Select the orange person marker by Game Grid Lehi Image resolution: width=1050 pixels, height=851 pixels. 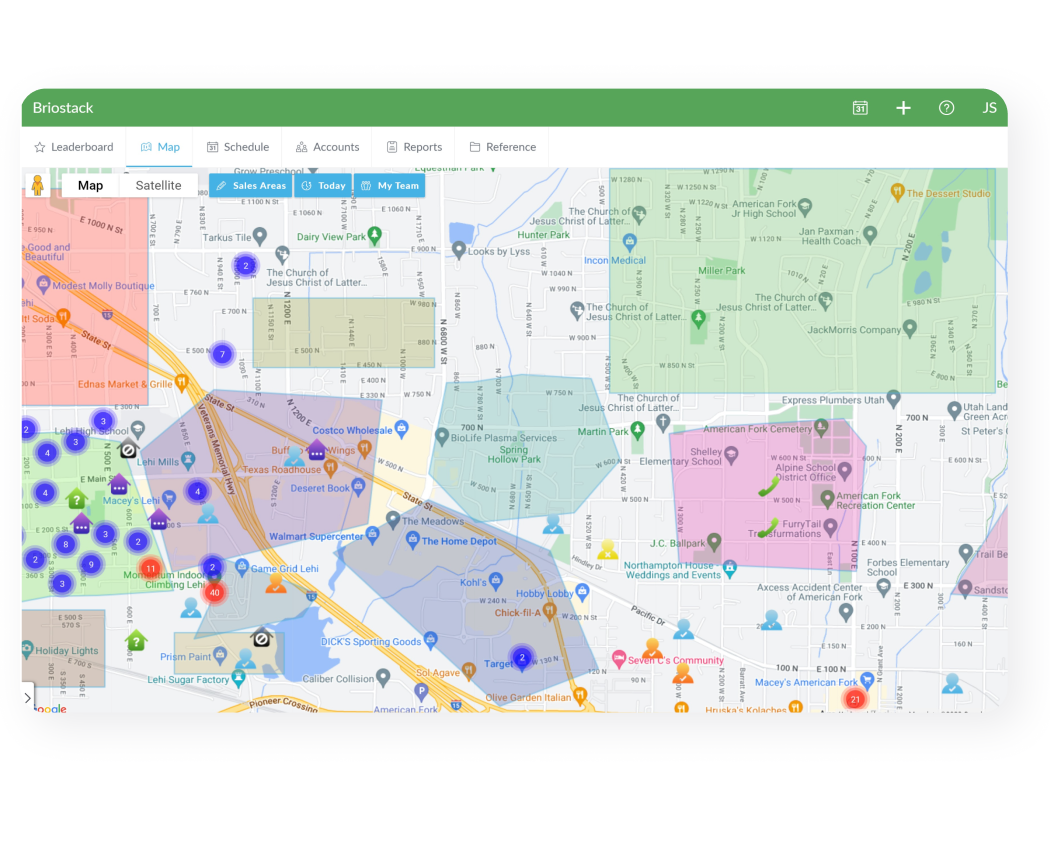tap(276, 583)
